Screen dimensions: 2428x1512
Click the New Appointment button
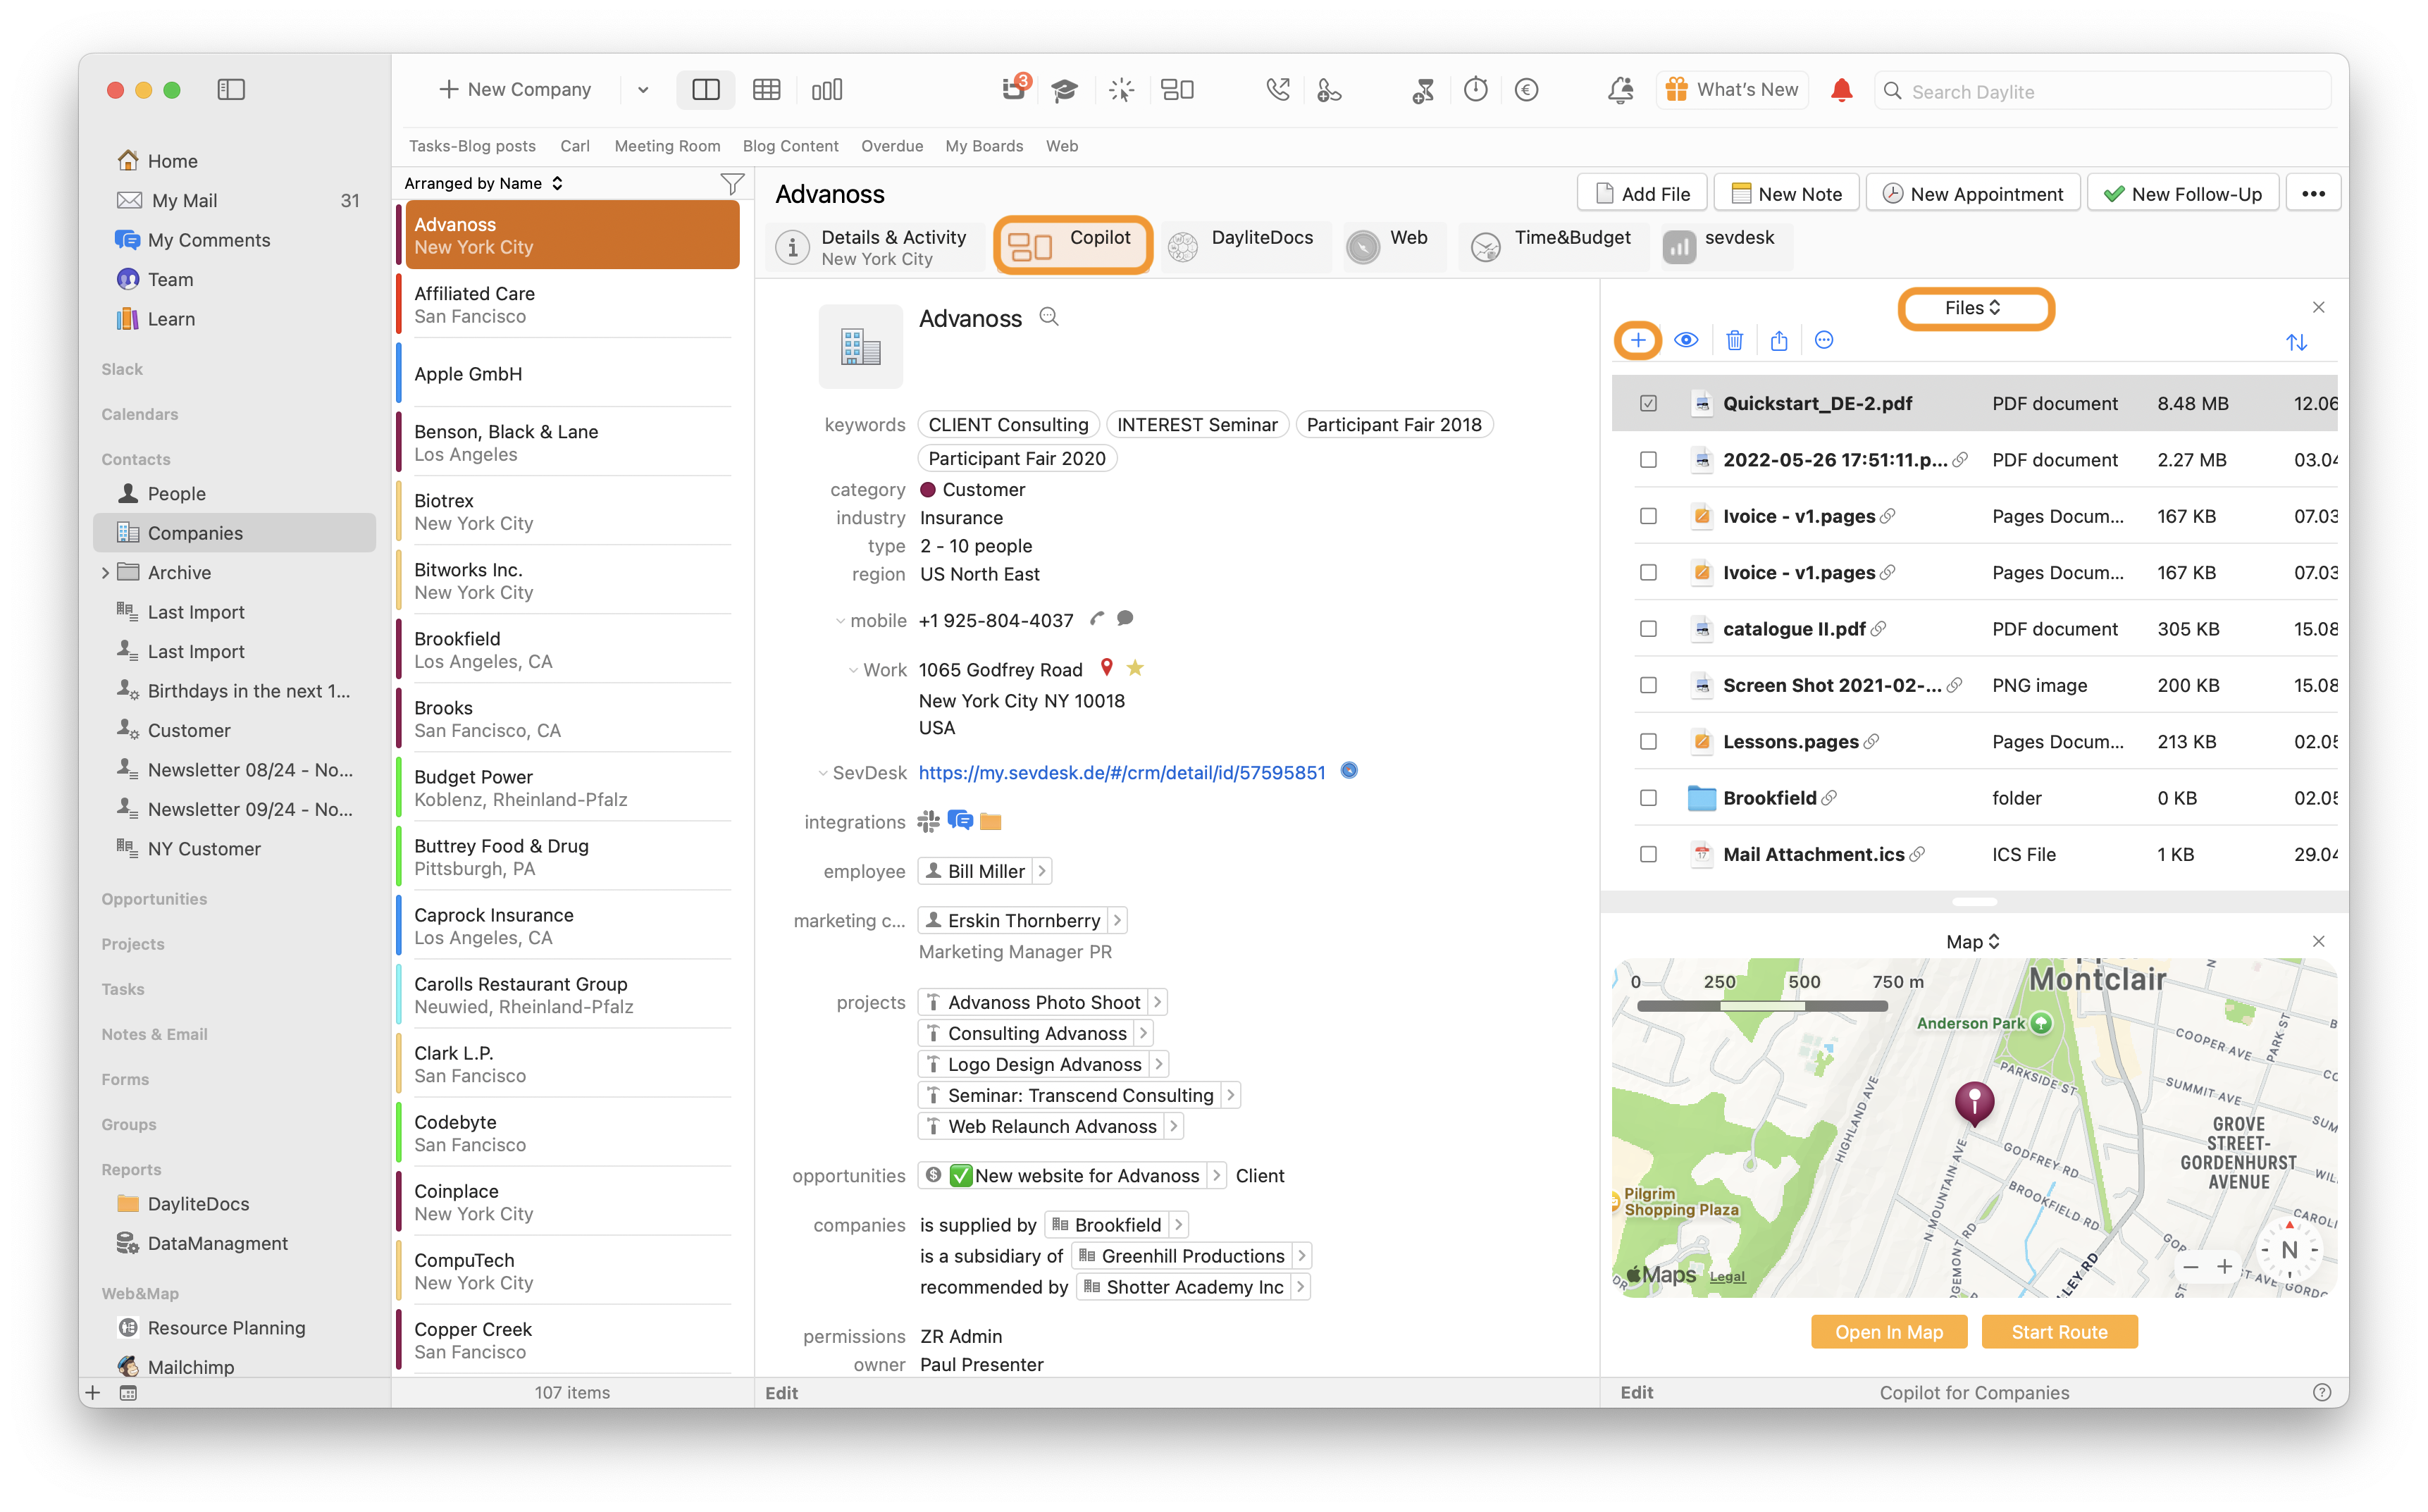[1973, 194]
